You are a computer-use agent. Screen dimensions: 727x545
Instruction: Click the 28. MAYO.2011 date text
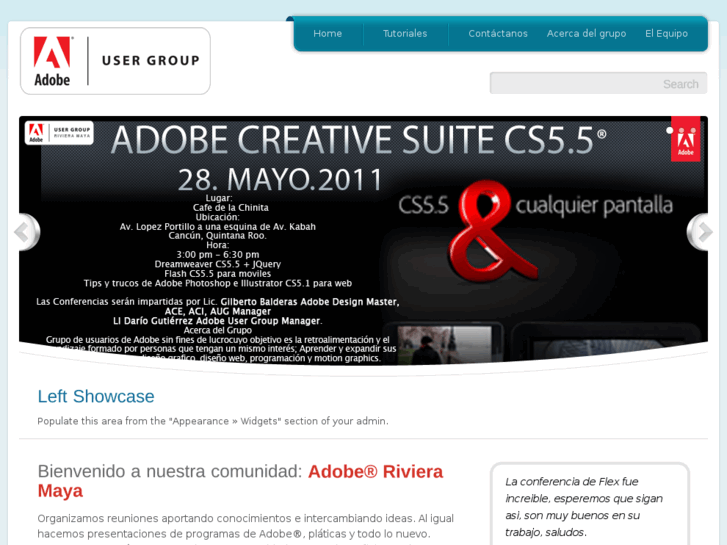tap(281, 180)
